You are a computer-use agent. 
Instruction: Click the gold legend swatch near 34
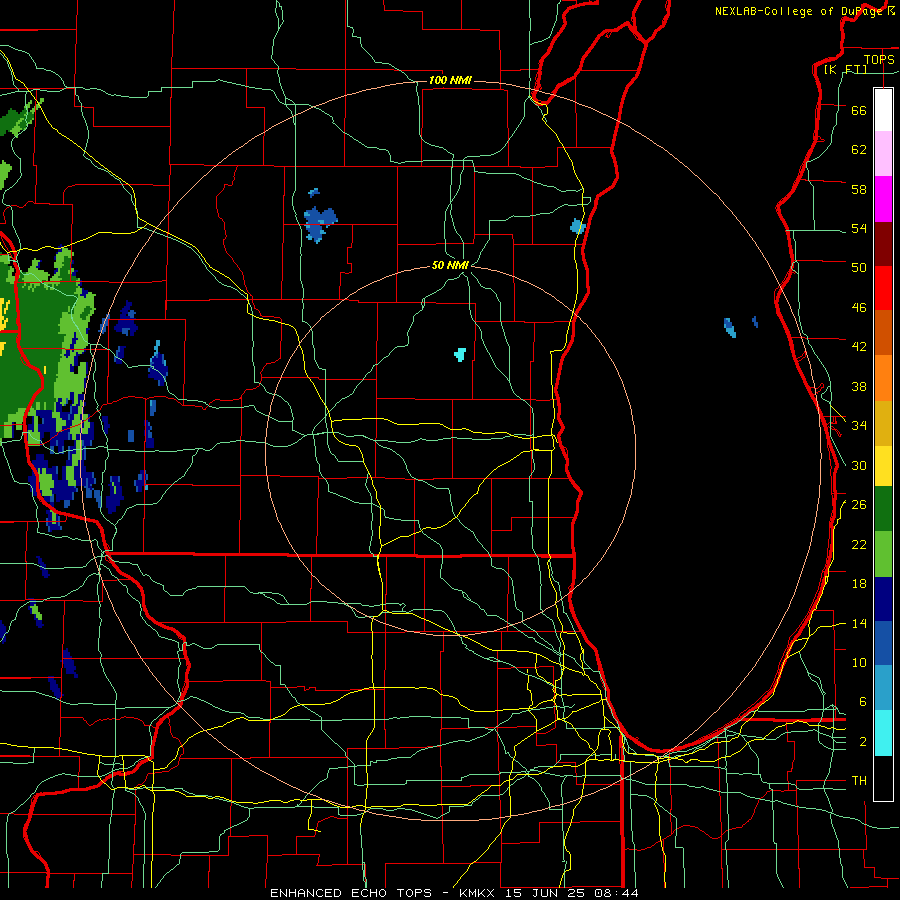click(x=883, y=424)
